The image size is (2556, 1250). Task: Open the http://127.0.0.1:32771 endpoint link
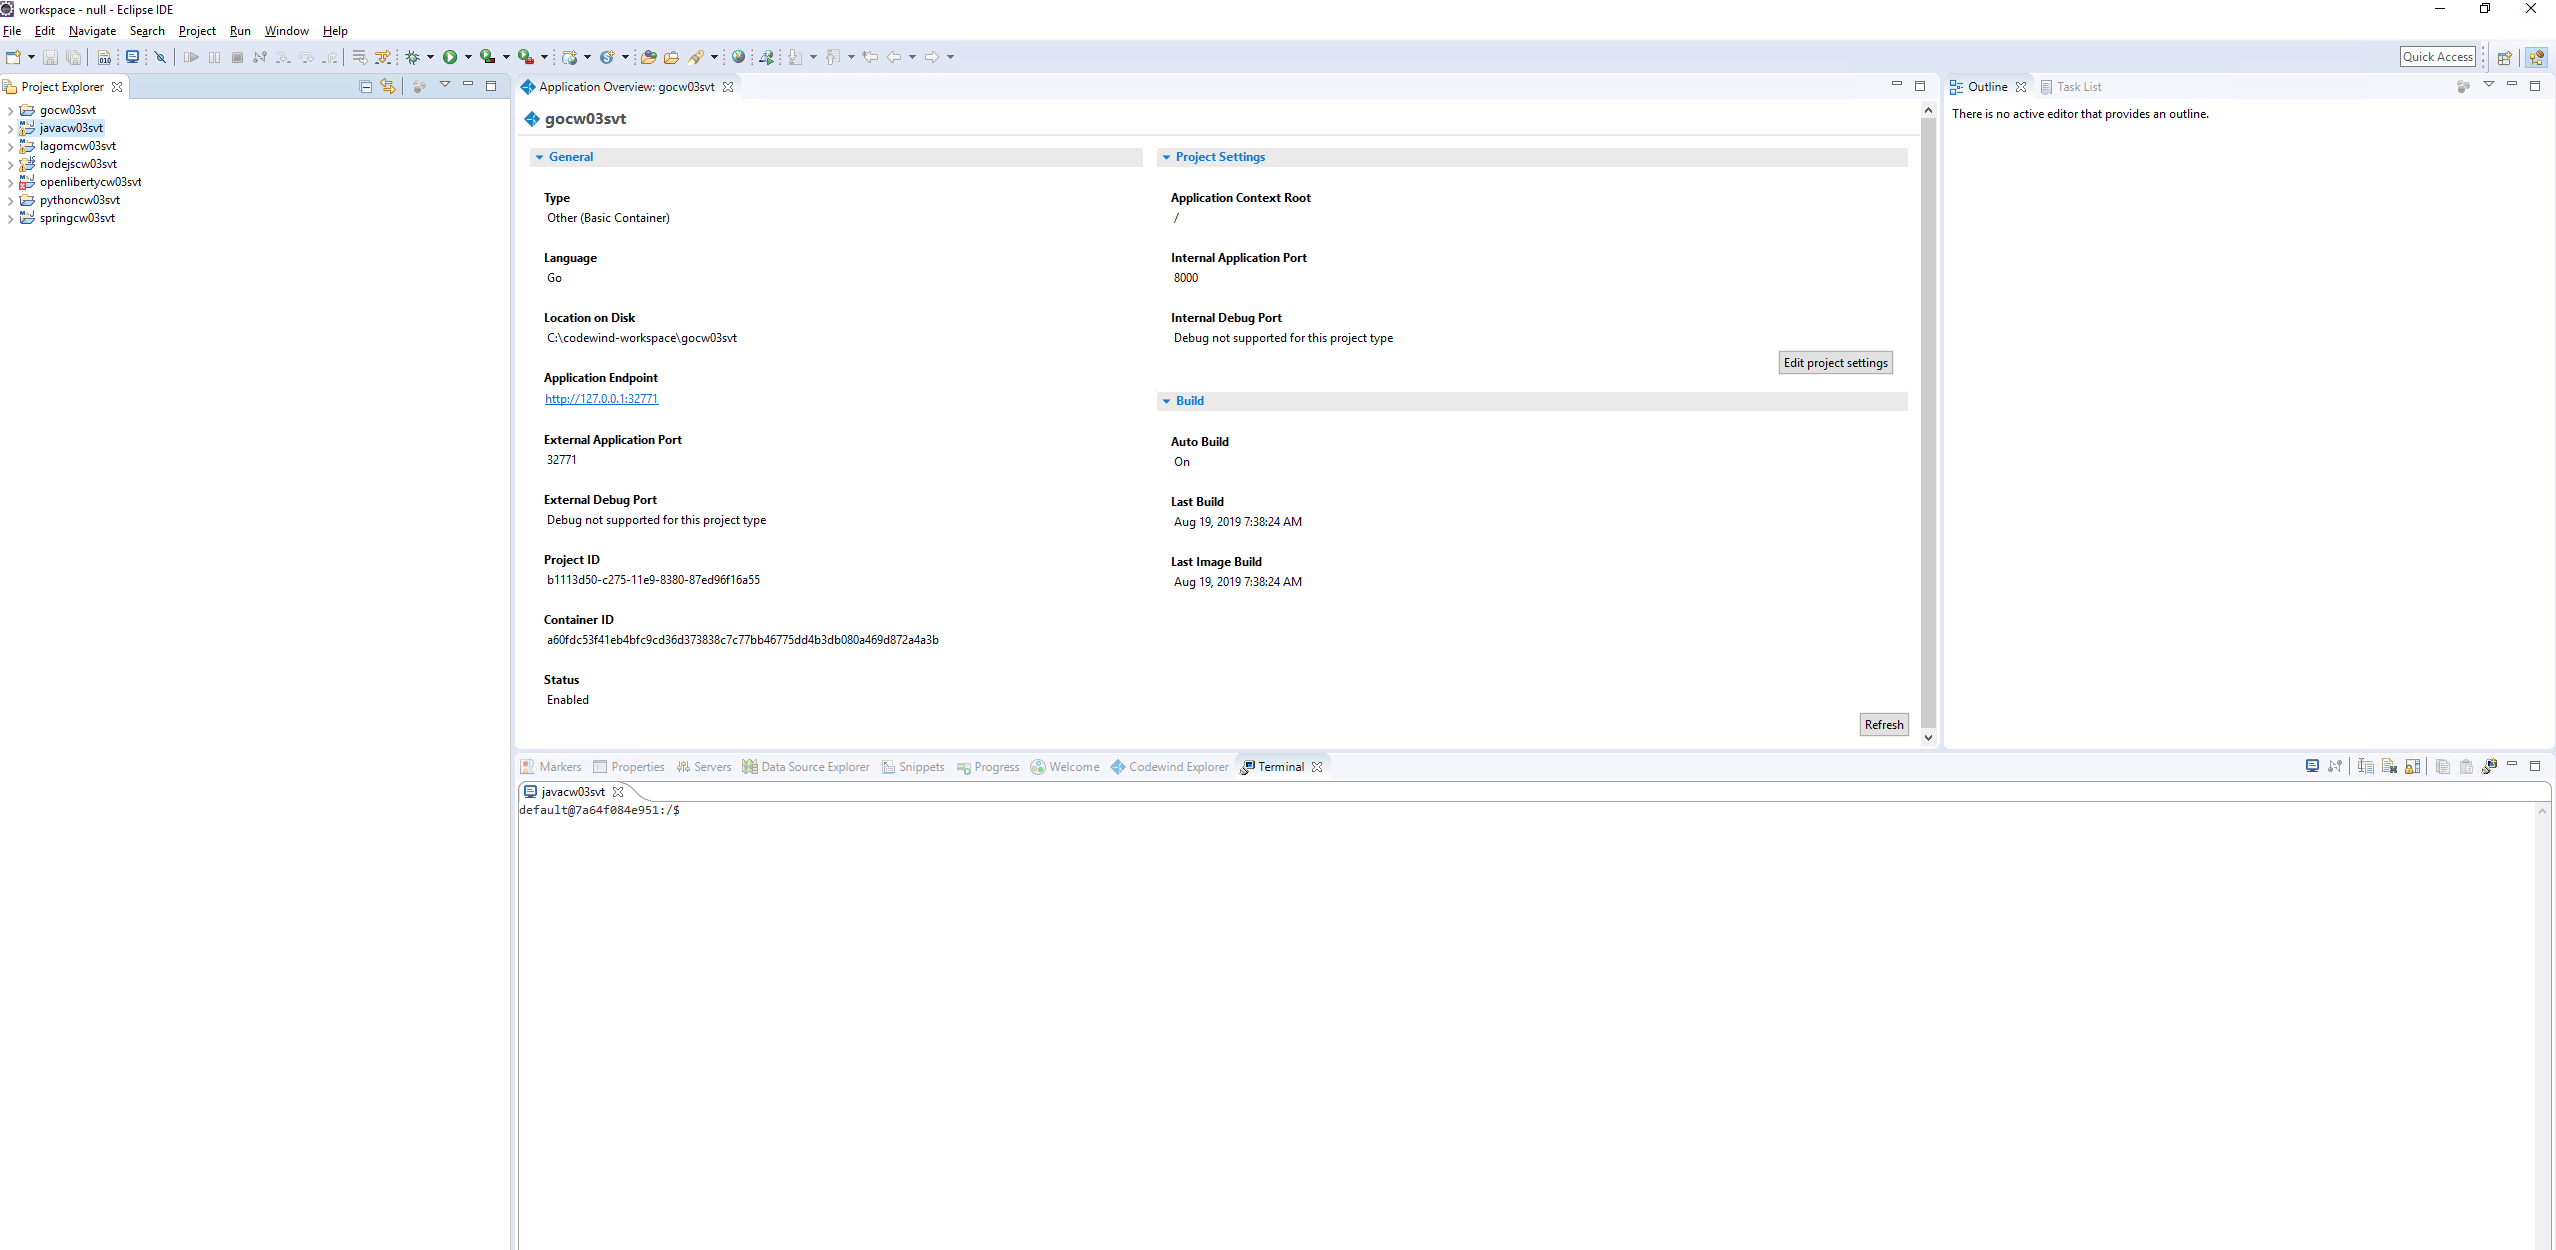click(600, 398)
